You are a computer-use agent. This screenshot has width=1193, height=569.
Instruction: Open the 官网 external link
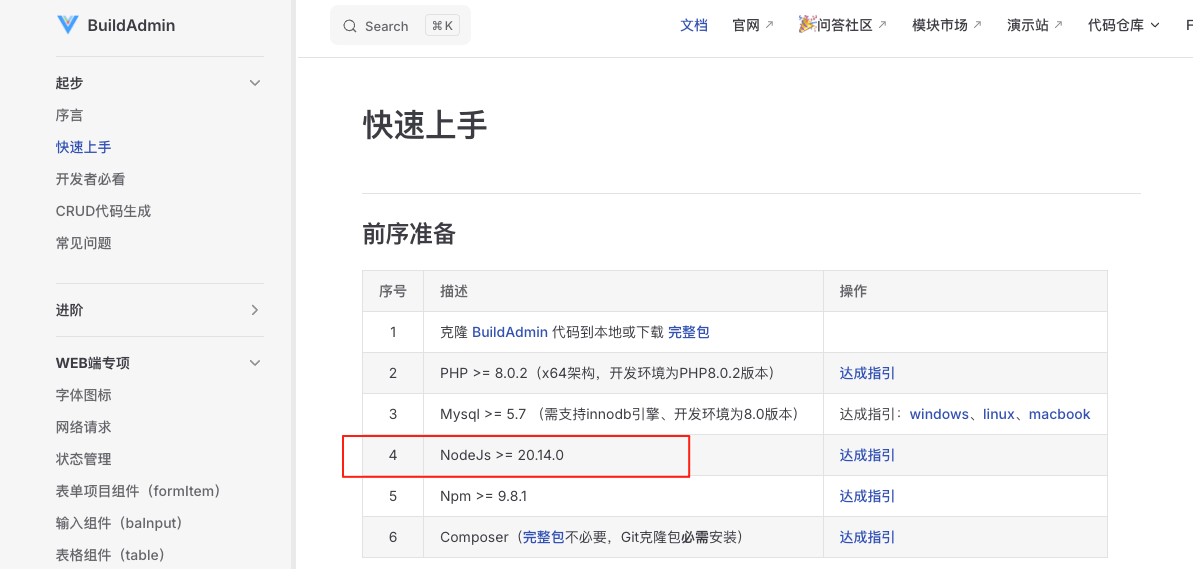coord(753,25)
